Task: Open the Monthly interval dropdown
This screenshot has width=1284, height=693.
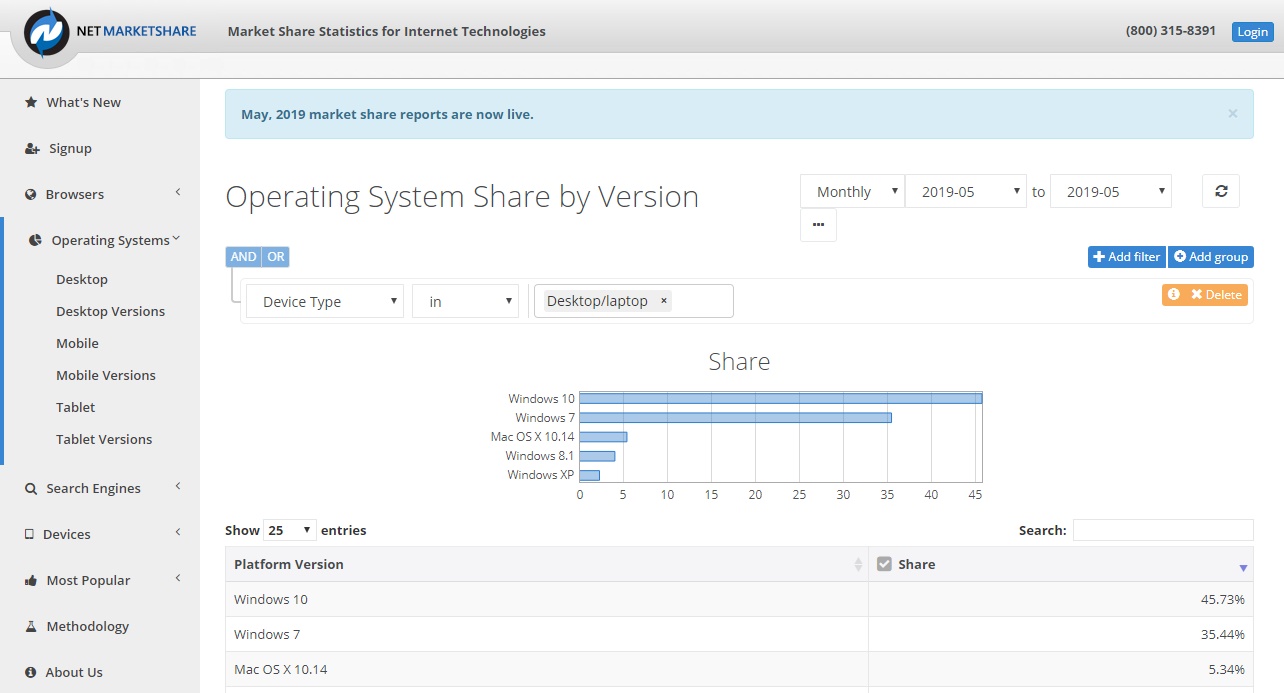Action: [852, 191]
